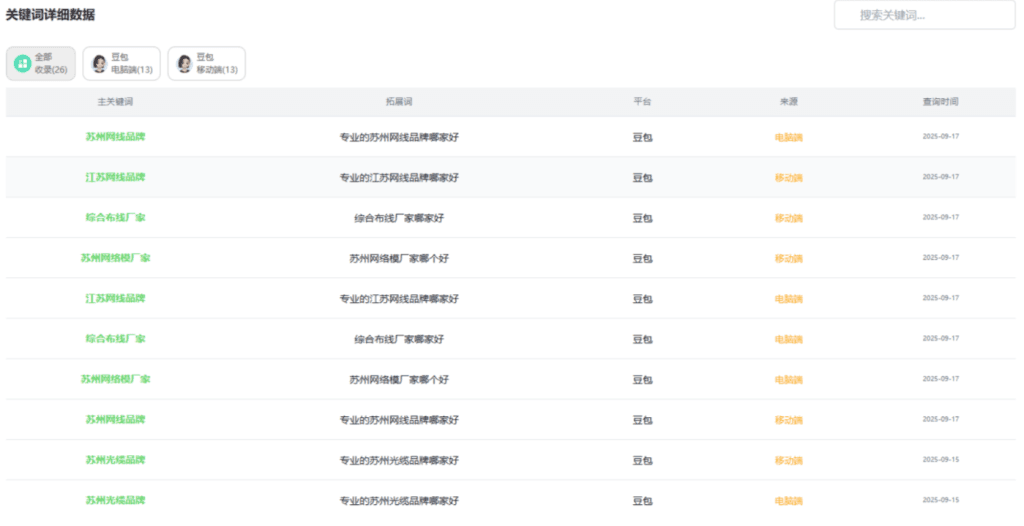
Task: Switch to the 豆包 电脑端(13) tab
Action: pyautogui.click(x=121, y=64)
